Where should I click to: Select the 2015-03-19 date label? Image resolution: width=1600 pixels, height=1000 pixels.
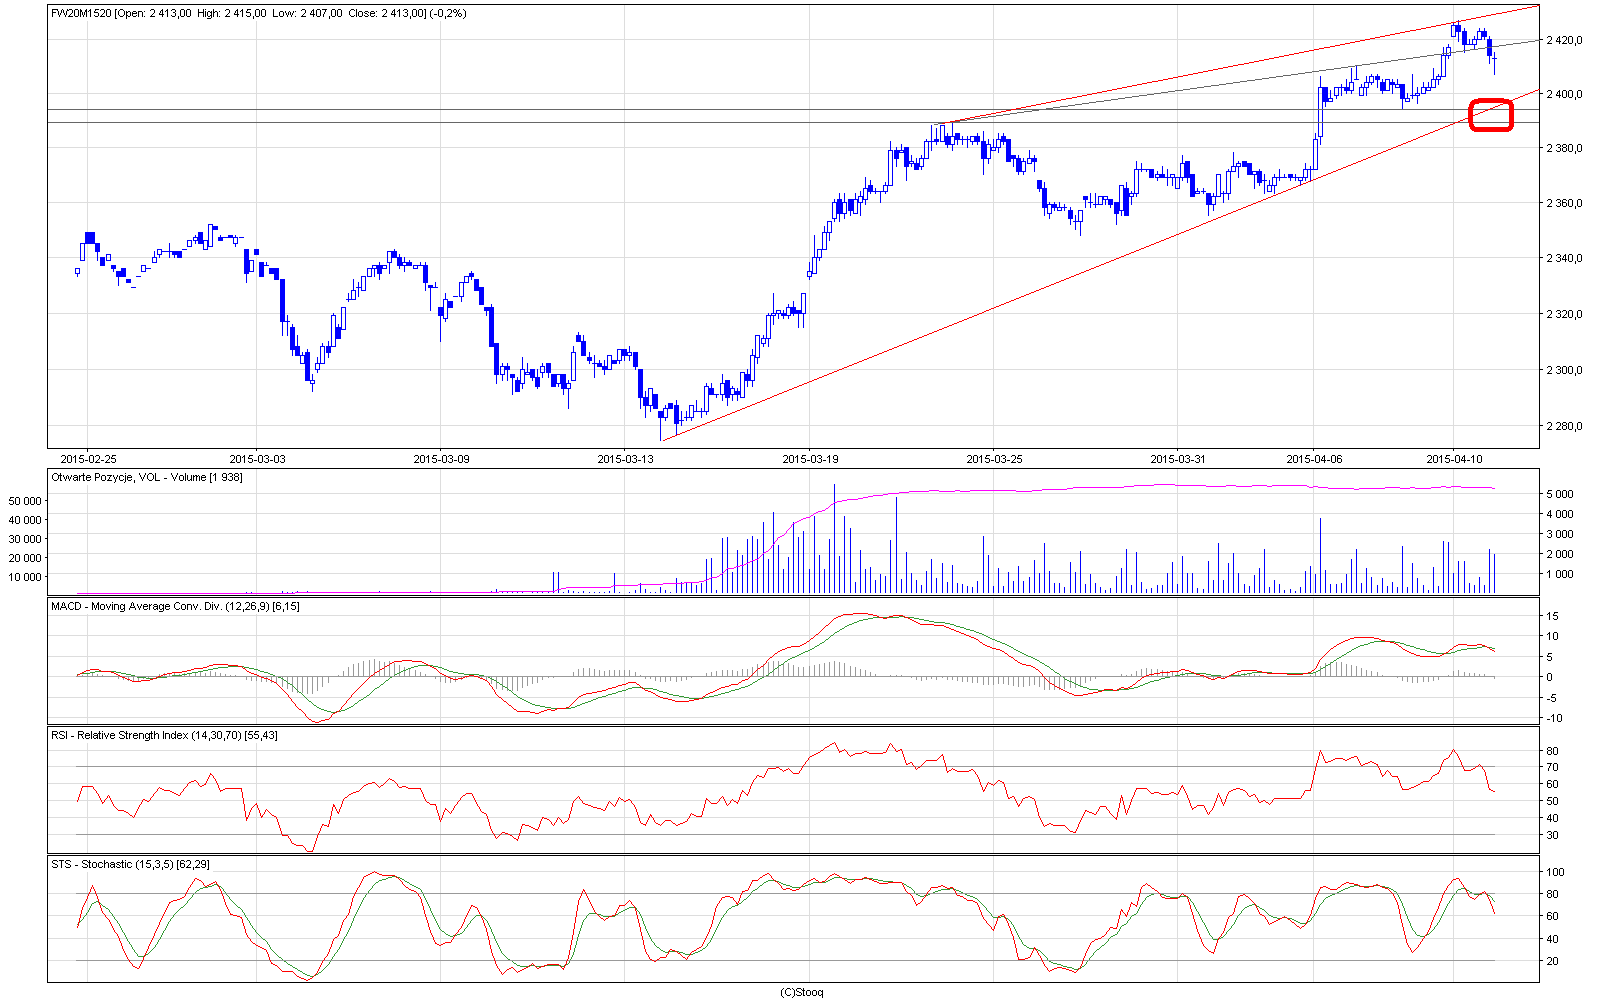click(809, 460)
